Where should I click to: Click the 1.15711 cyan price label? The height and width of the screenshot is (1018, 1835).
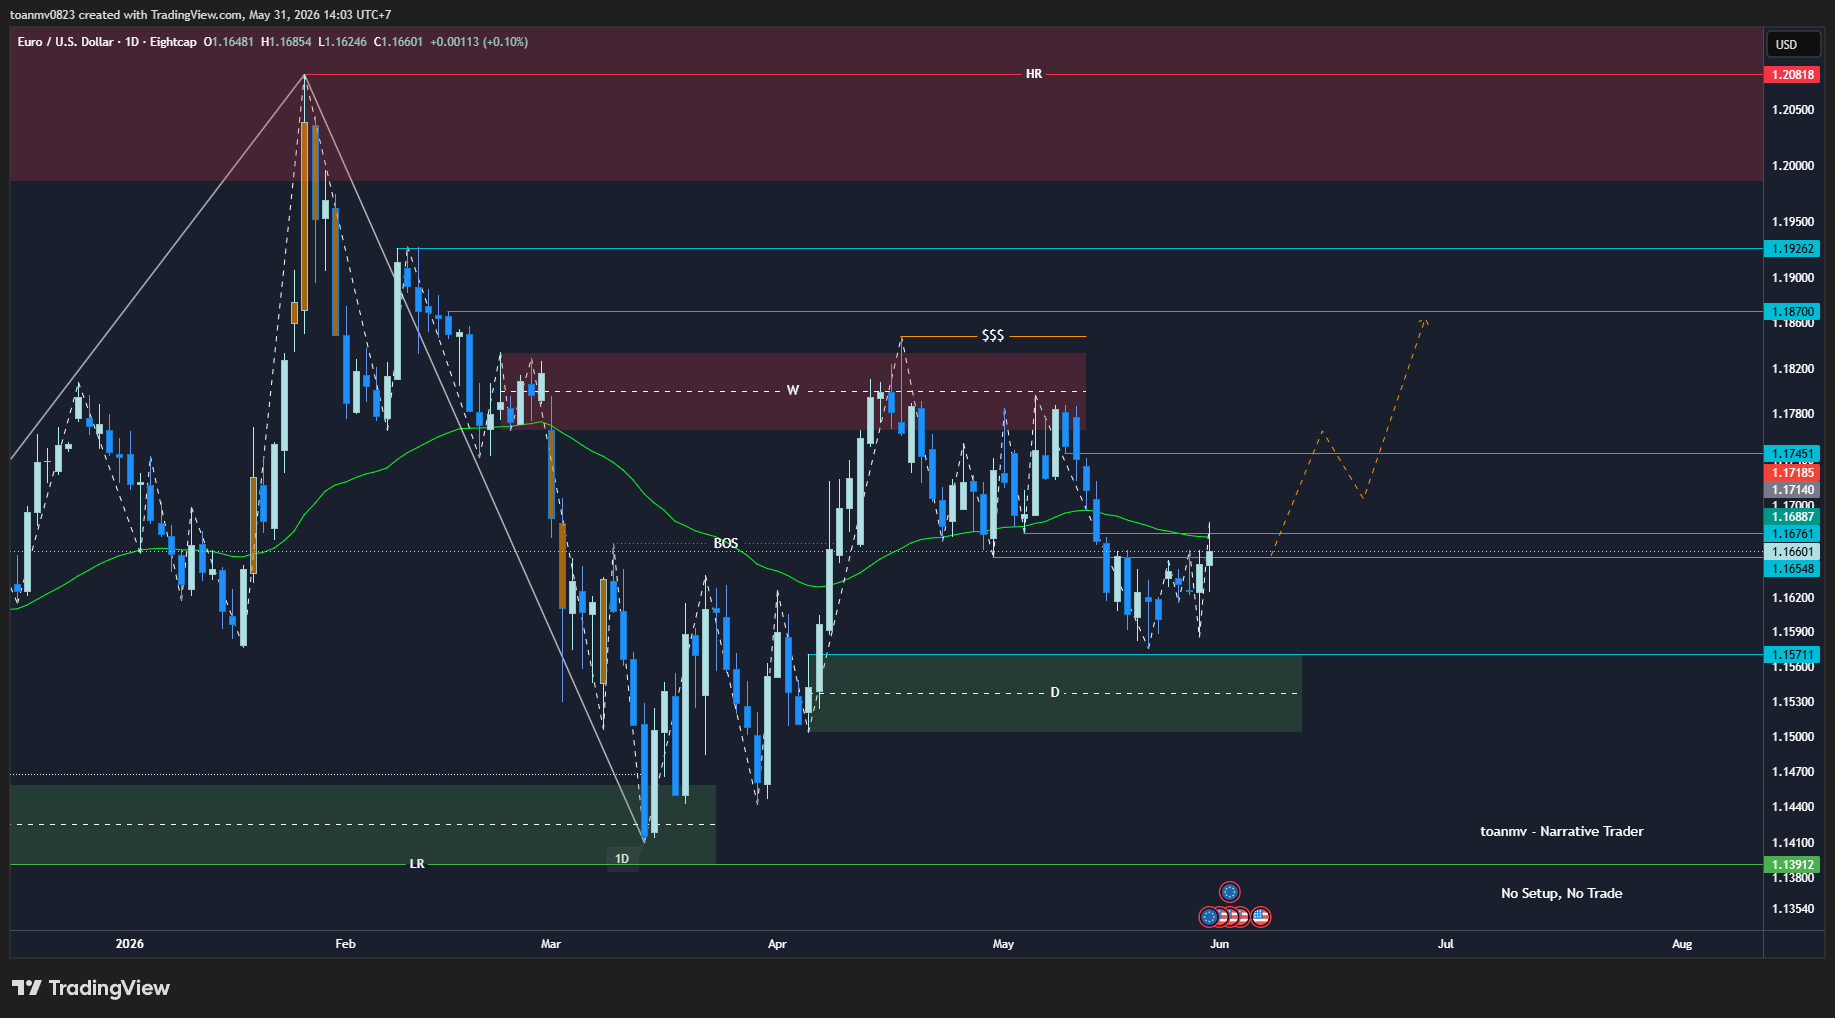coord(1792,655)
